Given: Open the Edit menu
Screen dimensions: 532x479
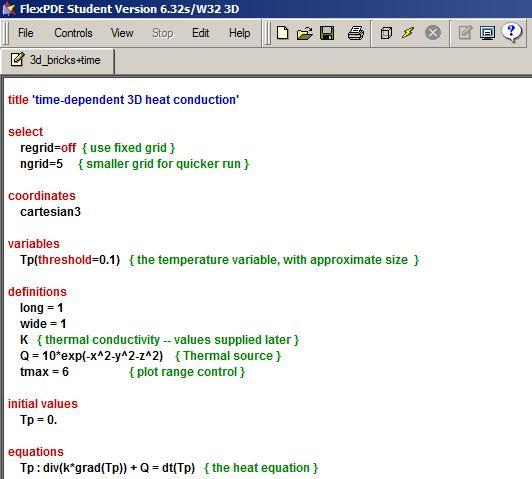Looking at the screenshot, I should point(201,33).
